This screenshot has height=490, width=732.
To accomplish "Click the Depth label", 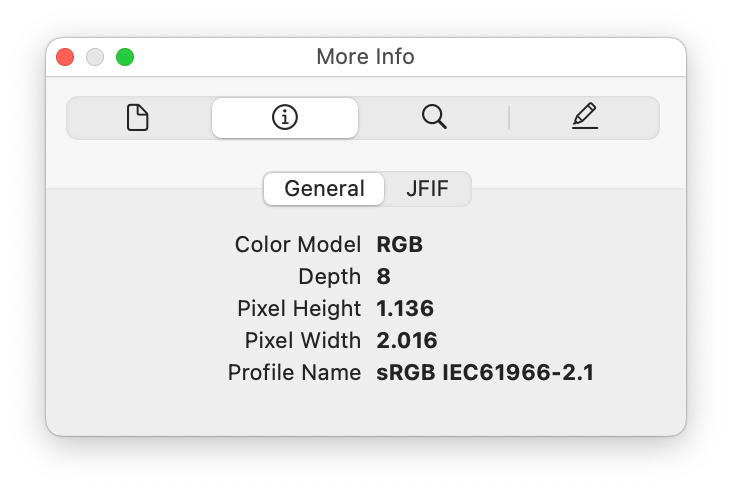I will [330, 277].
